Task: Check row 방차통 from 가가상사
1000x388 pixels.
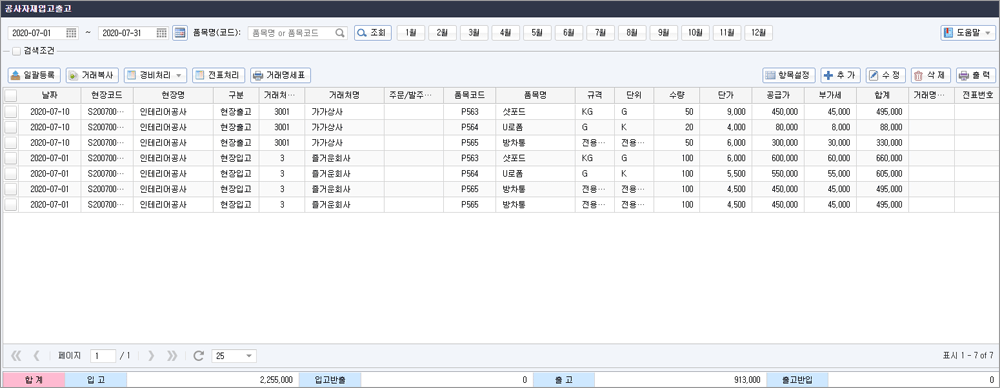Action: [x=11, y=143]
